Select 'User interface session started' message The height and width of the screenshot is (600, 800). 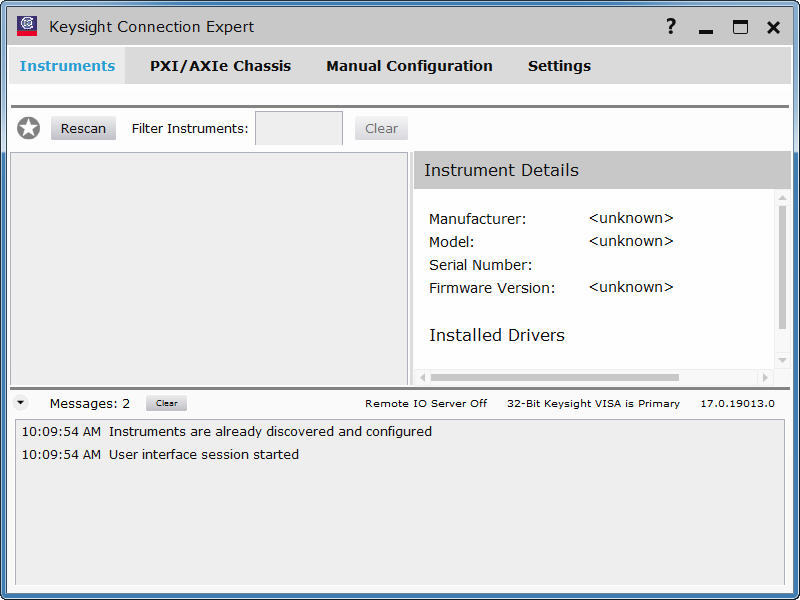click(204, 455)
